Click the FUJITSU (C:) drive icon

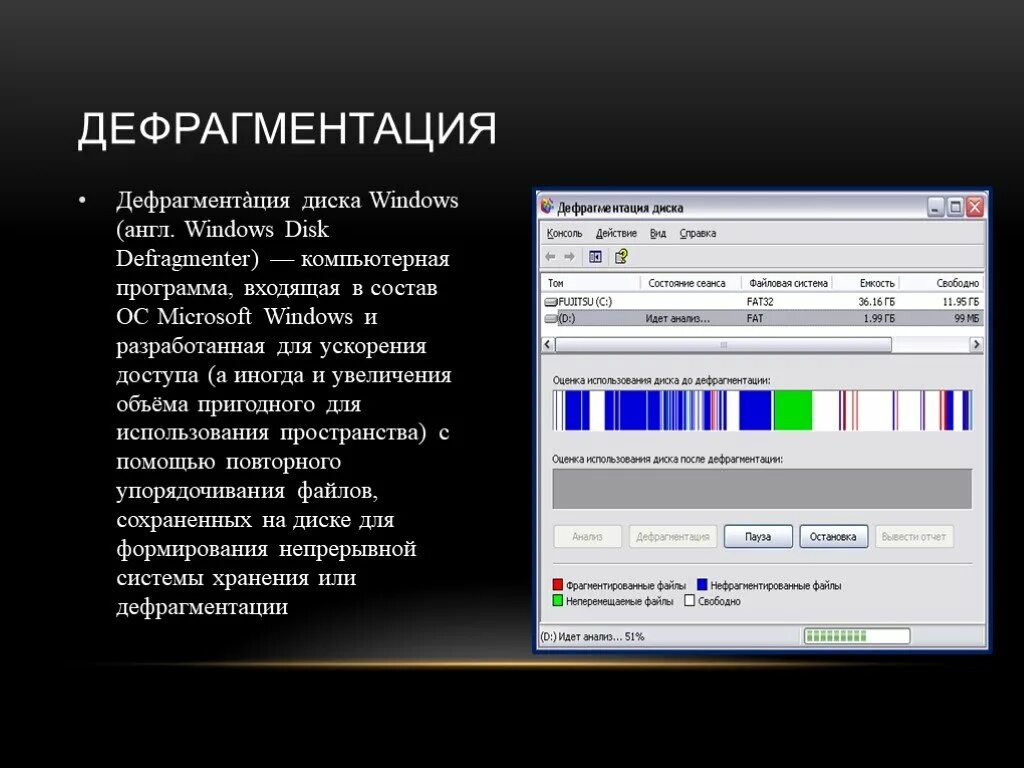[551, 302]
